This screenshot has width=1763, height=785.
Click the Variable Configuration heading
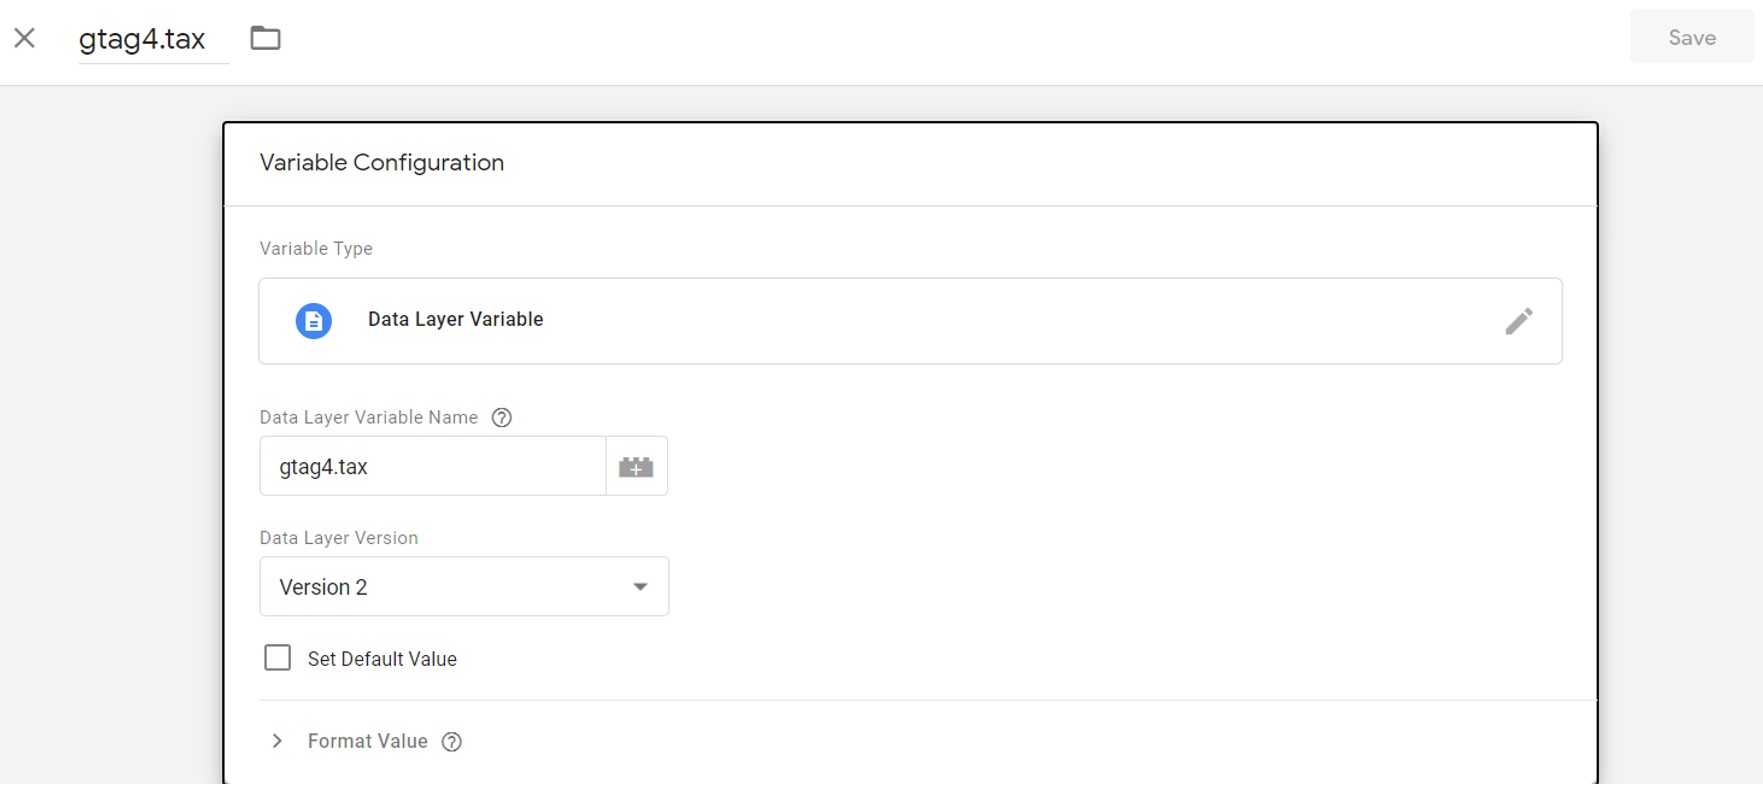click(382, 163)
